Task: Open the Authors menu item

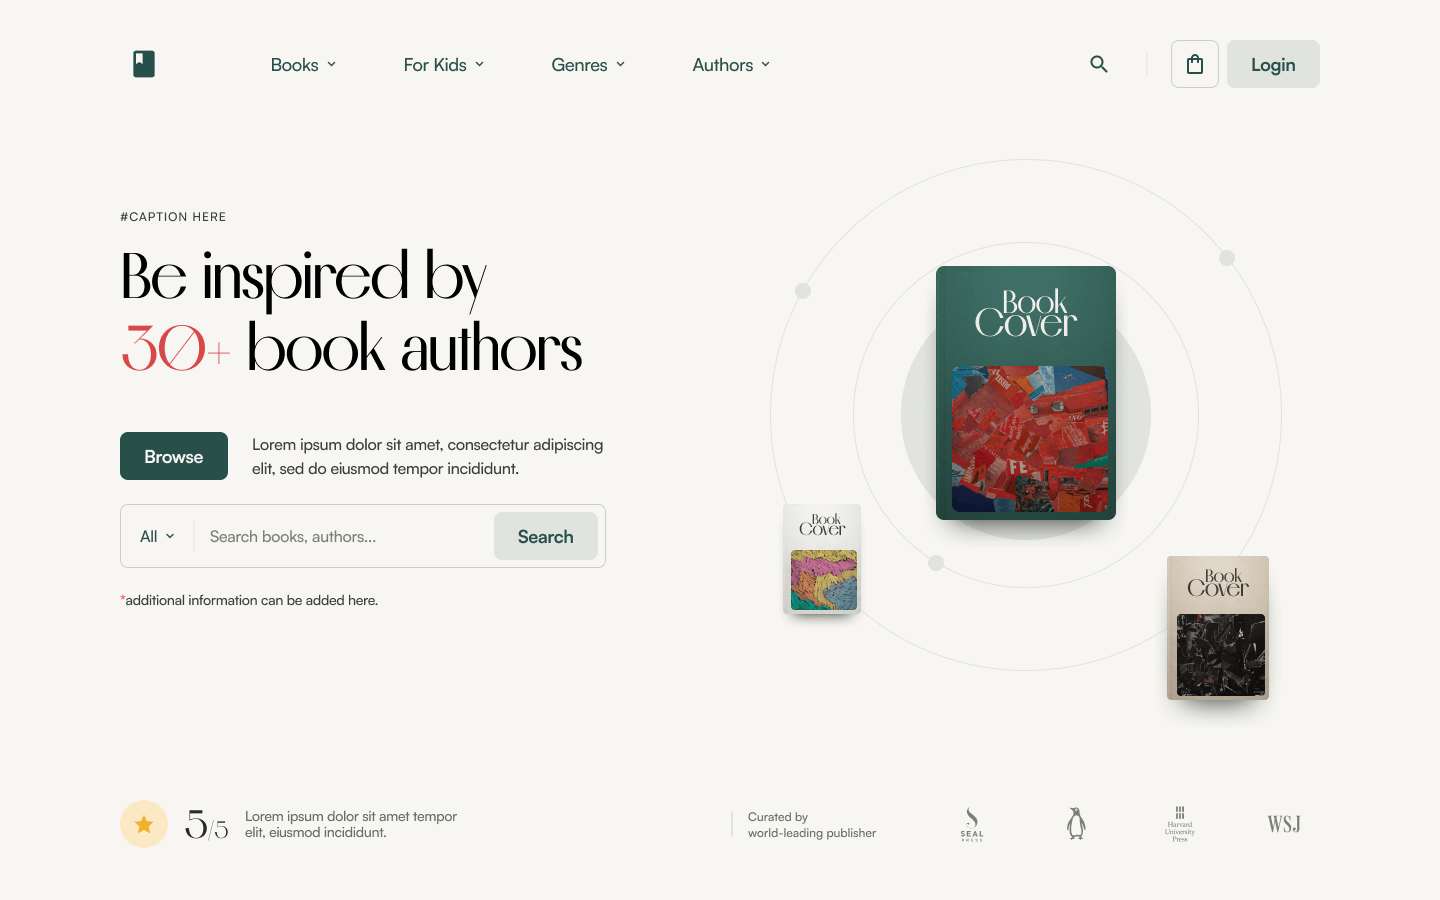Action: tap(731, 64)
